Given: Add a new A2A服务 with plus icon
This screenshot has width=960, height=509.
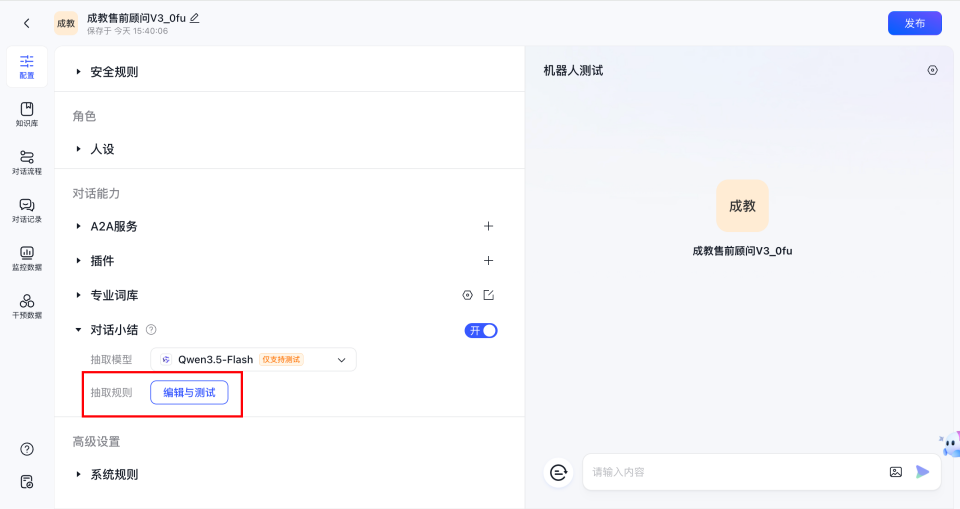Looking at the screenshot, I should [x=489, y=226].
